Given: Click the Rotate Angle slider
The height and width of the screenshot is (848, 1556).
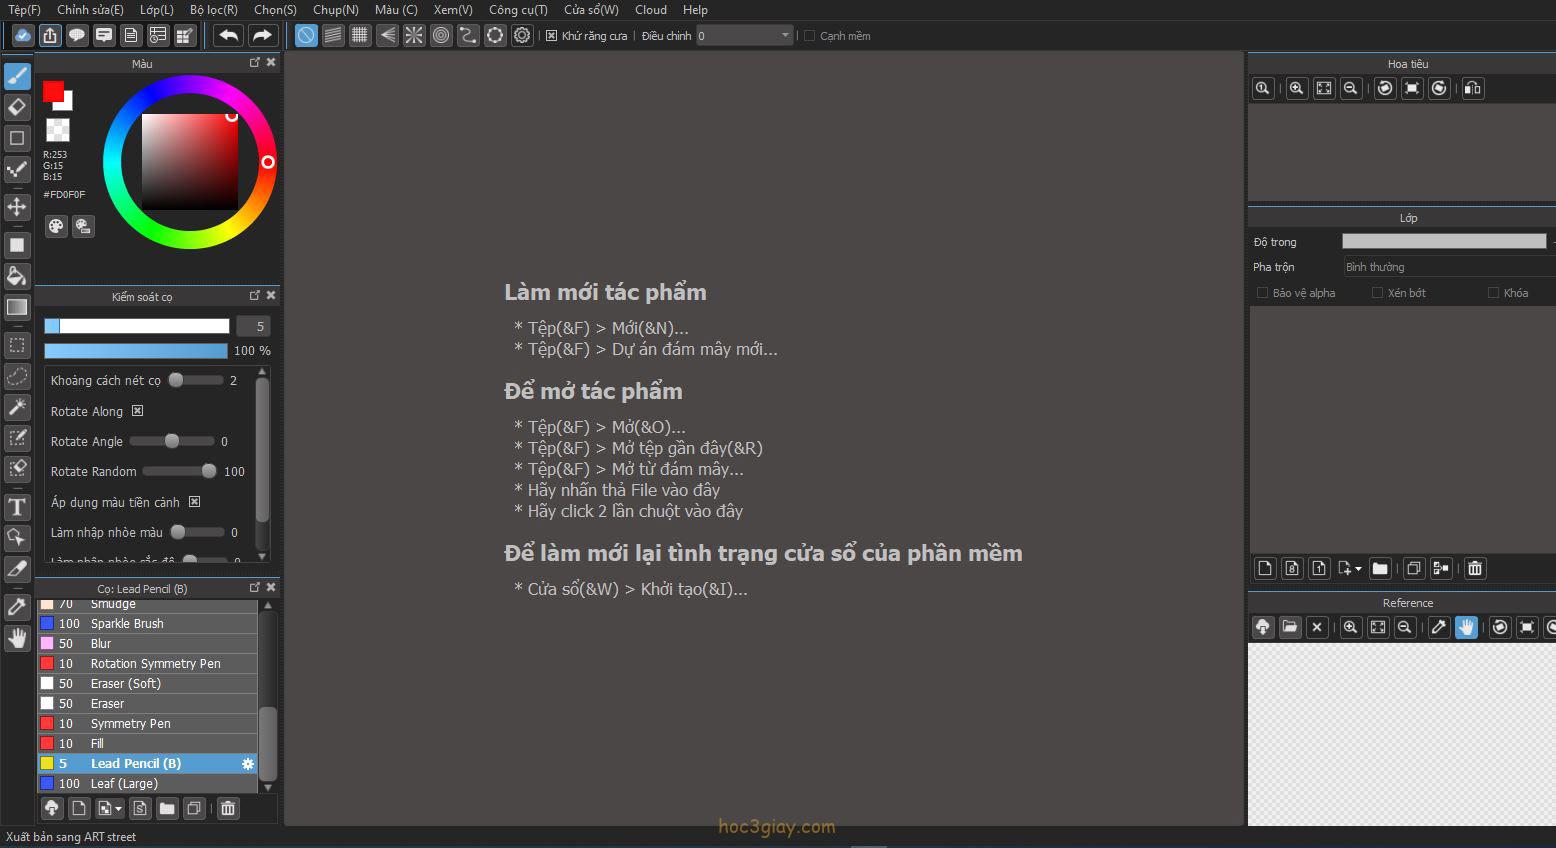Looking at the screenshot, I should coord(172,441).
